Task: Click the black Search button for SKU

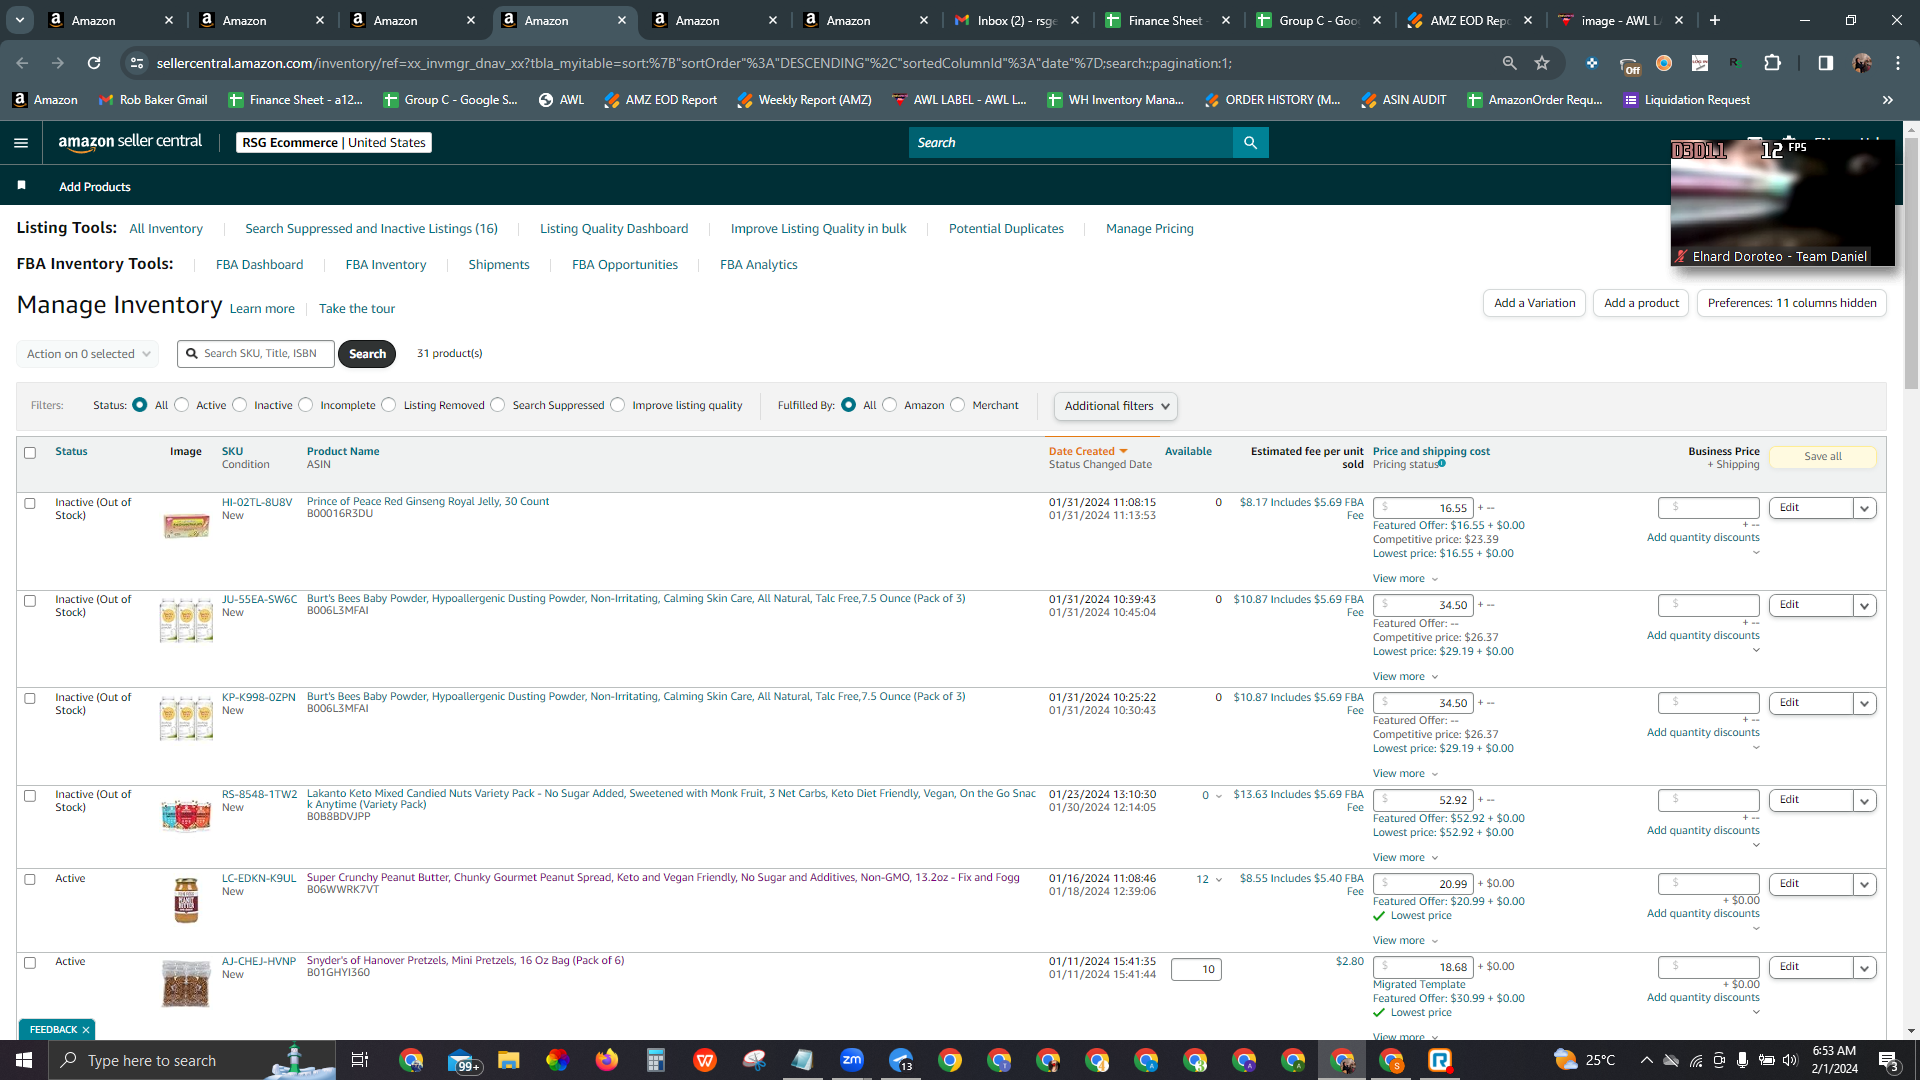Action: coord(367,354)
